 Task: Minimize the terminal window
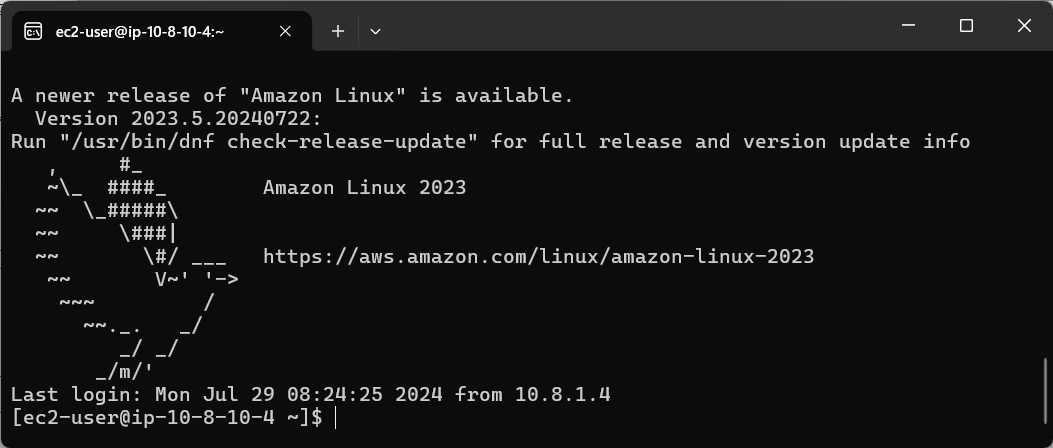click(x=908, y=26)
